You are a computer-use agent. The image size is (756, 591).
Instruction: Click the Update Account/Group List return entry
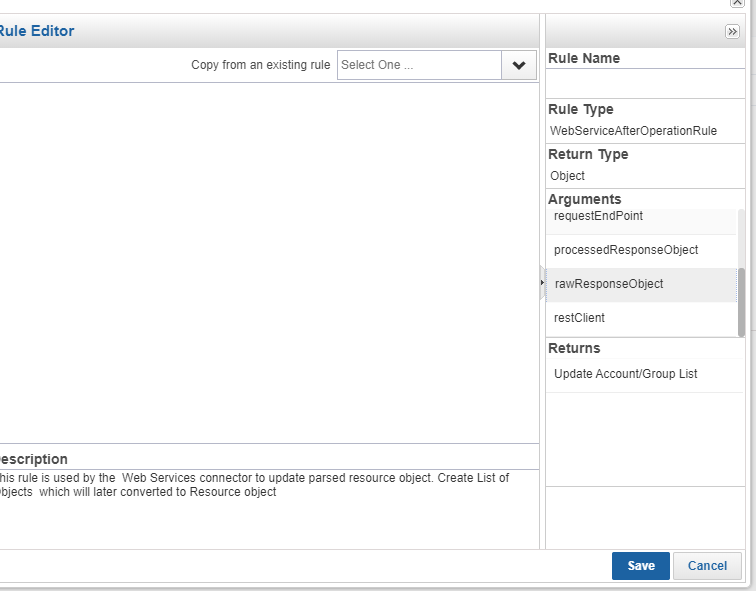625,374
